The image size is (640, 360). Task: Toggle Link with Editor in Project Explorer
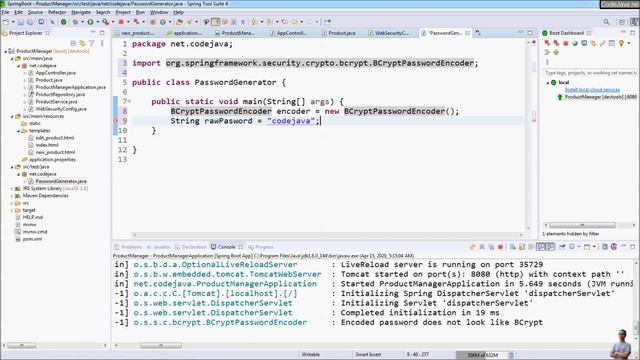coord(82,43)
